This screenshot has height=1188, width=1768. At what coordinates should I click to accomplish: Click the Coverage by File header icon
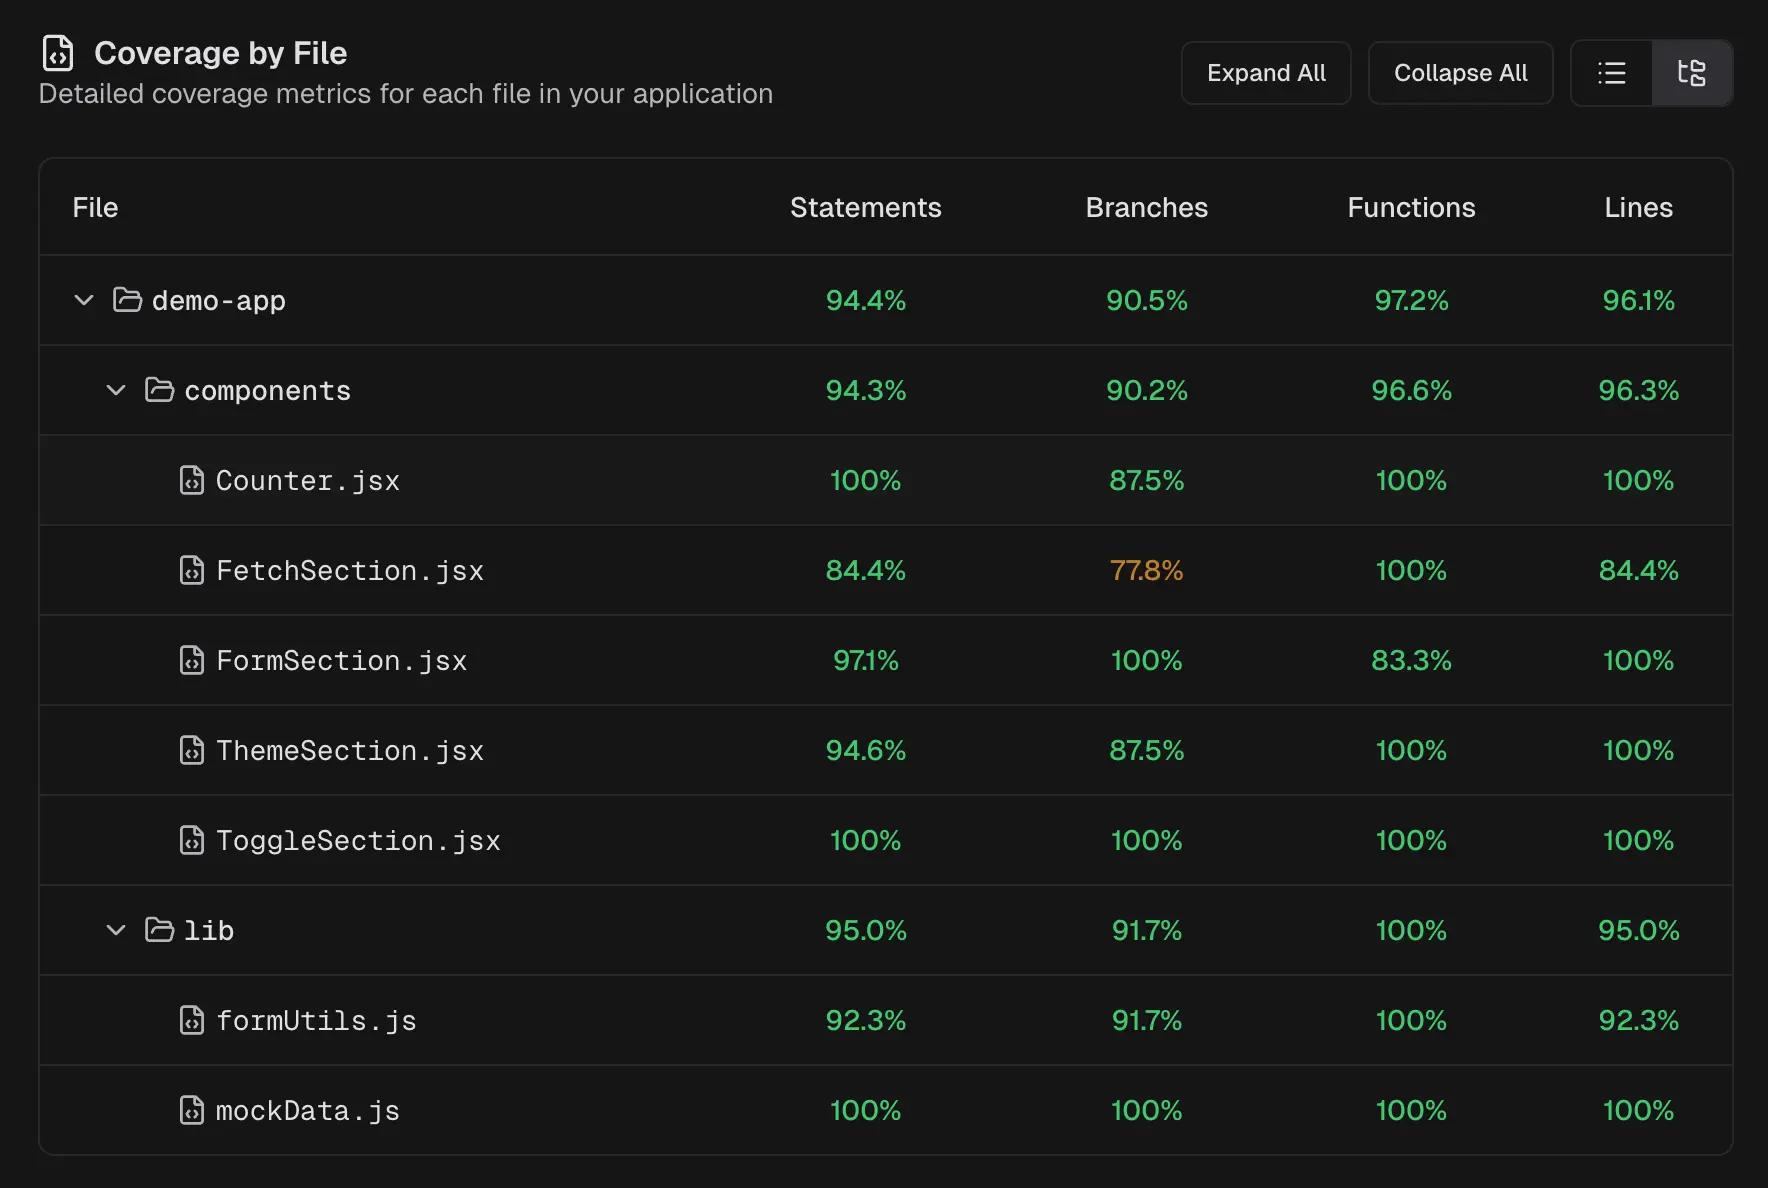[57, 53]
